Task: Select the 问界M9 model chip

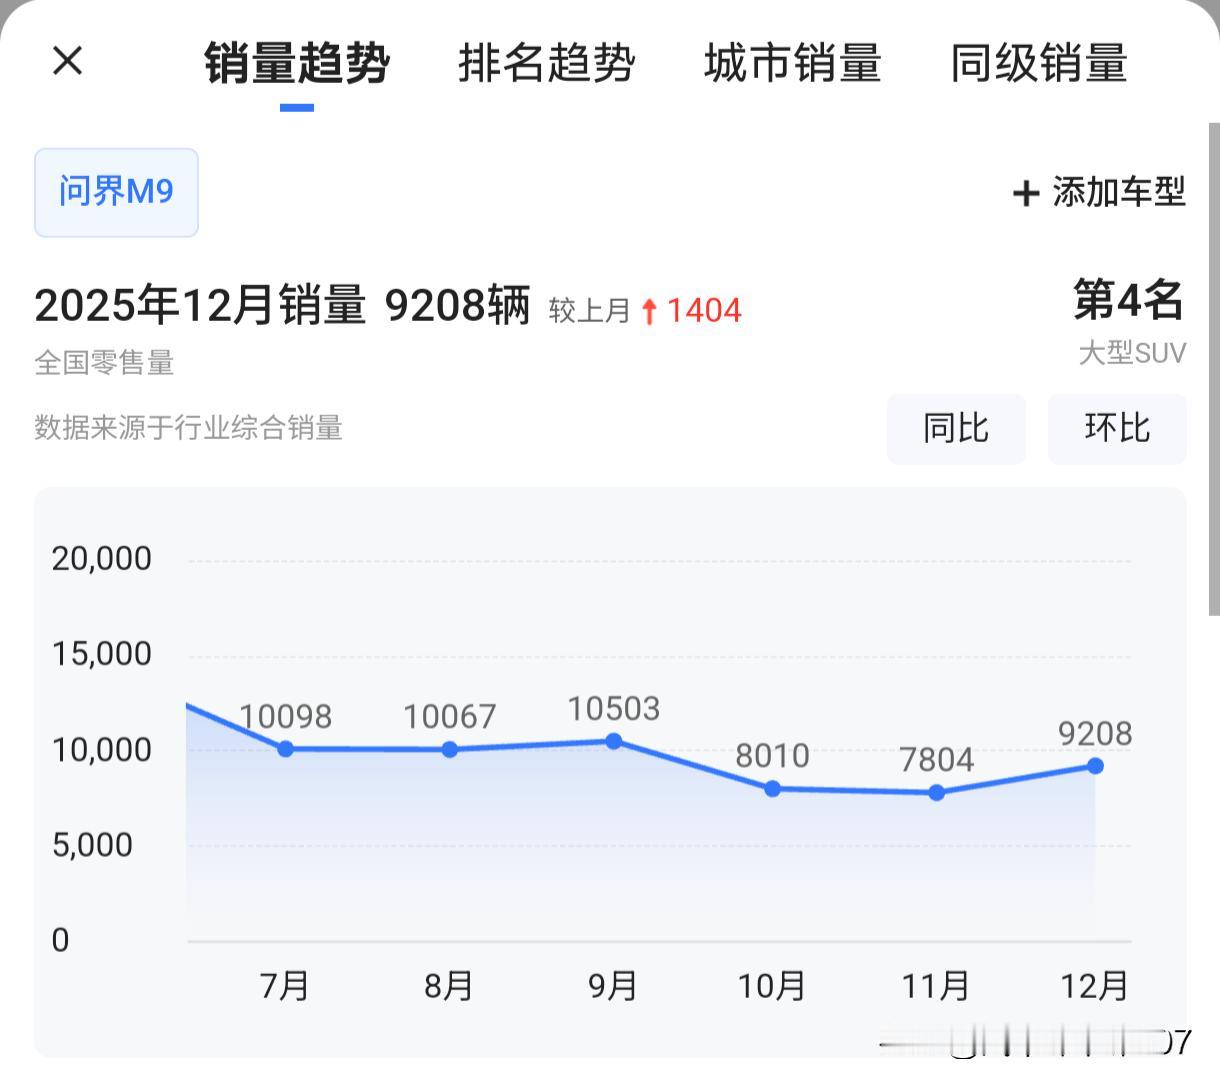Action: [x=116, y=192]
